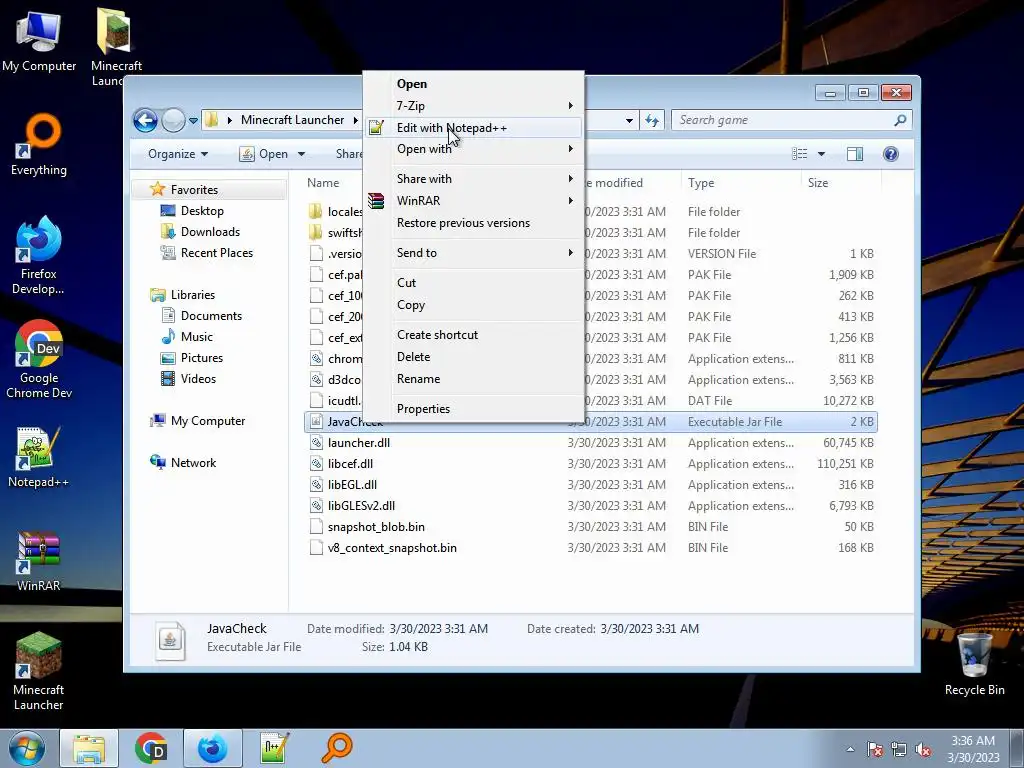
Task: Open the view options dropdown arrow
Action: 822,154
